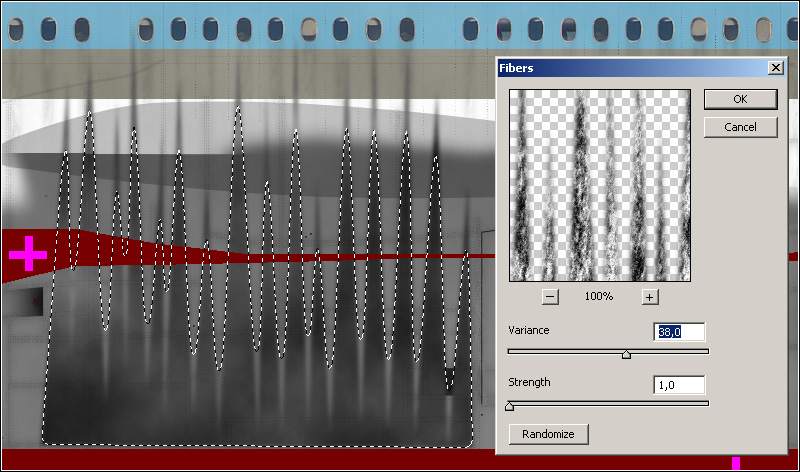Zoom in the preview with plus button

tap(649, 296)
